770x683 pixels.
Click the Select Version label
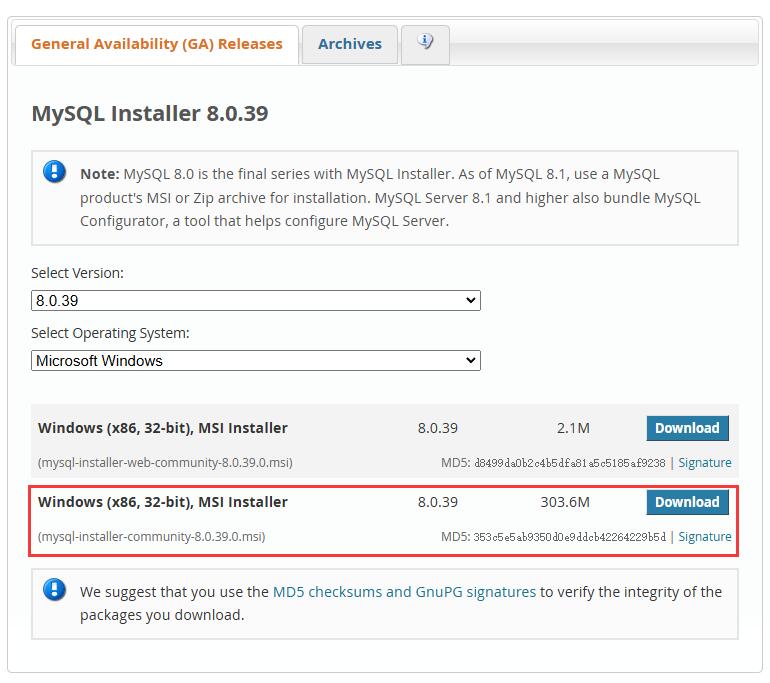pos(78,273)
